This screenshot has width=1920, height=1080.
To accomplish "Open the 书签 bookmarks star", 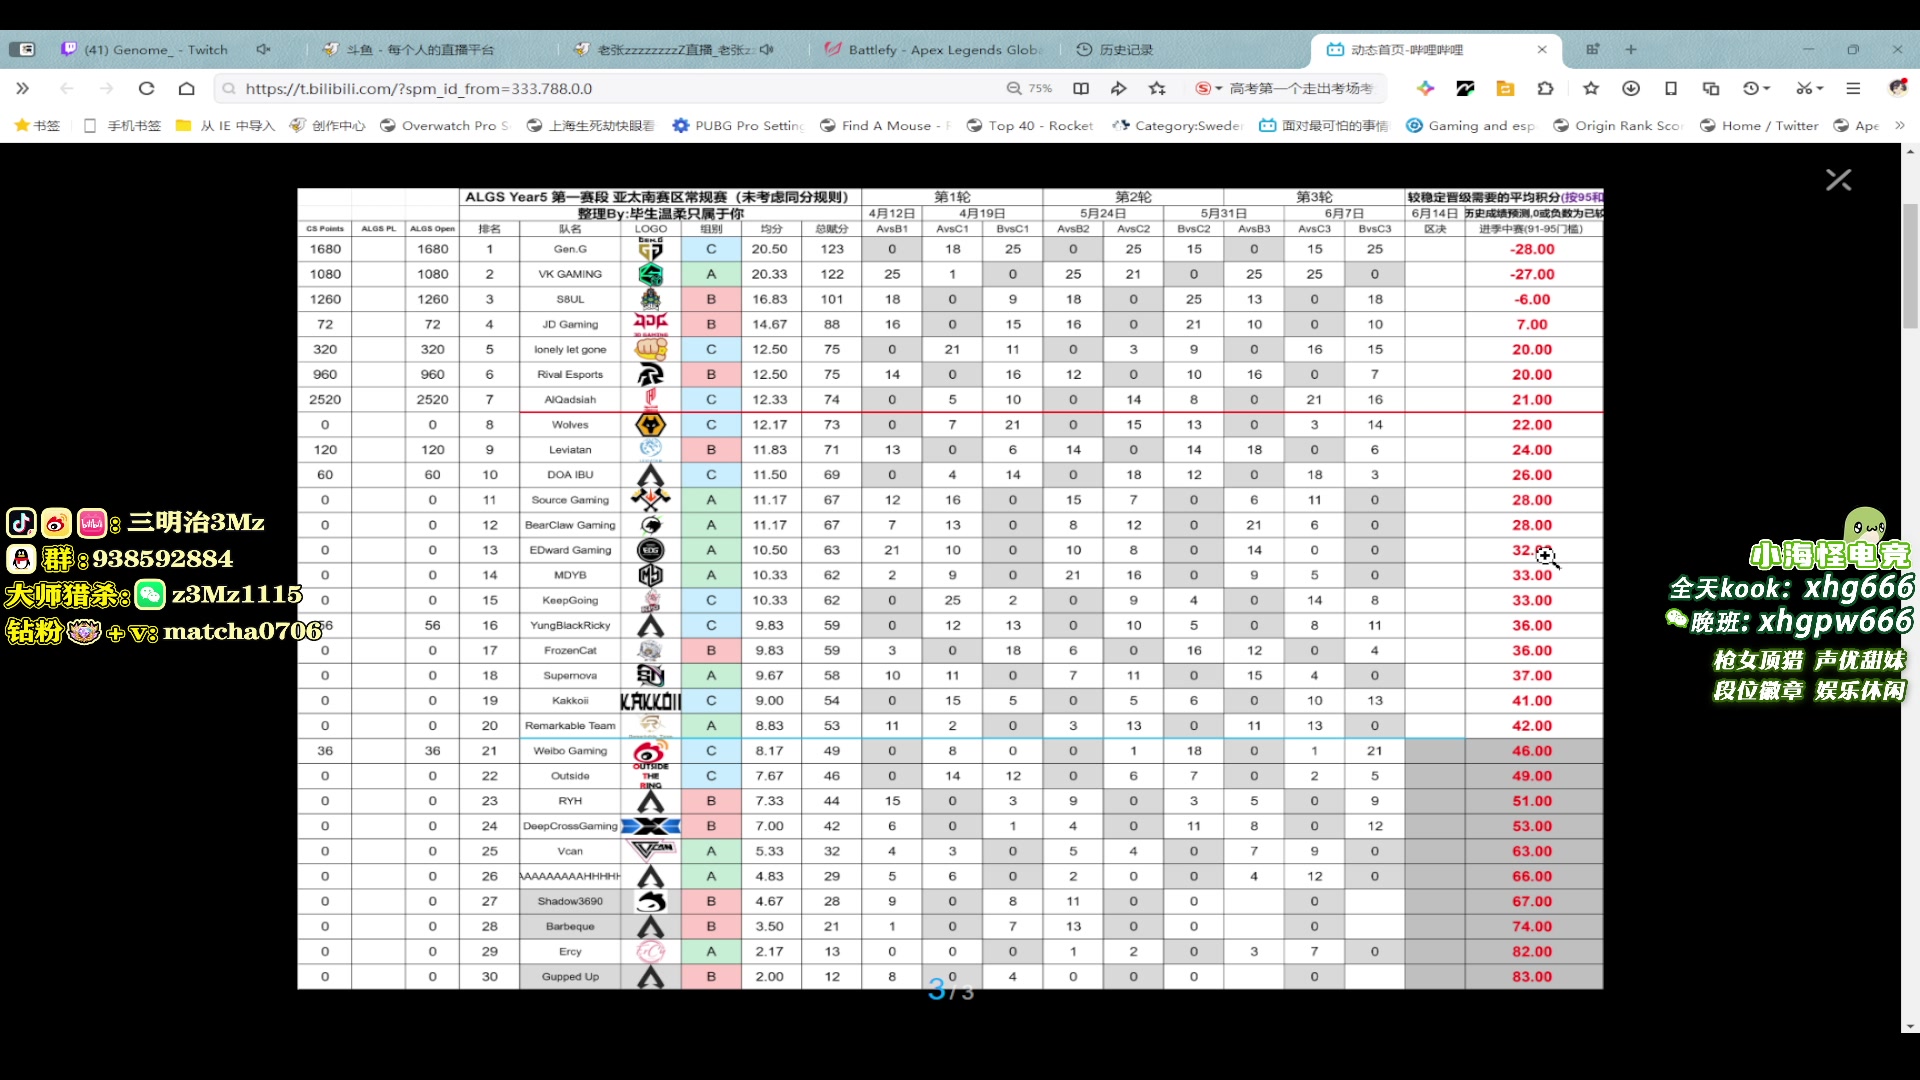I will coord(37,125).
